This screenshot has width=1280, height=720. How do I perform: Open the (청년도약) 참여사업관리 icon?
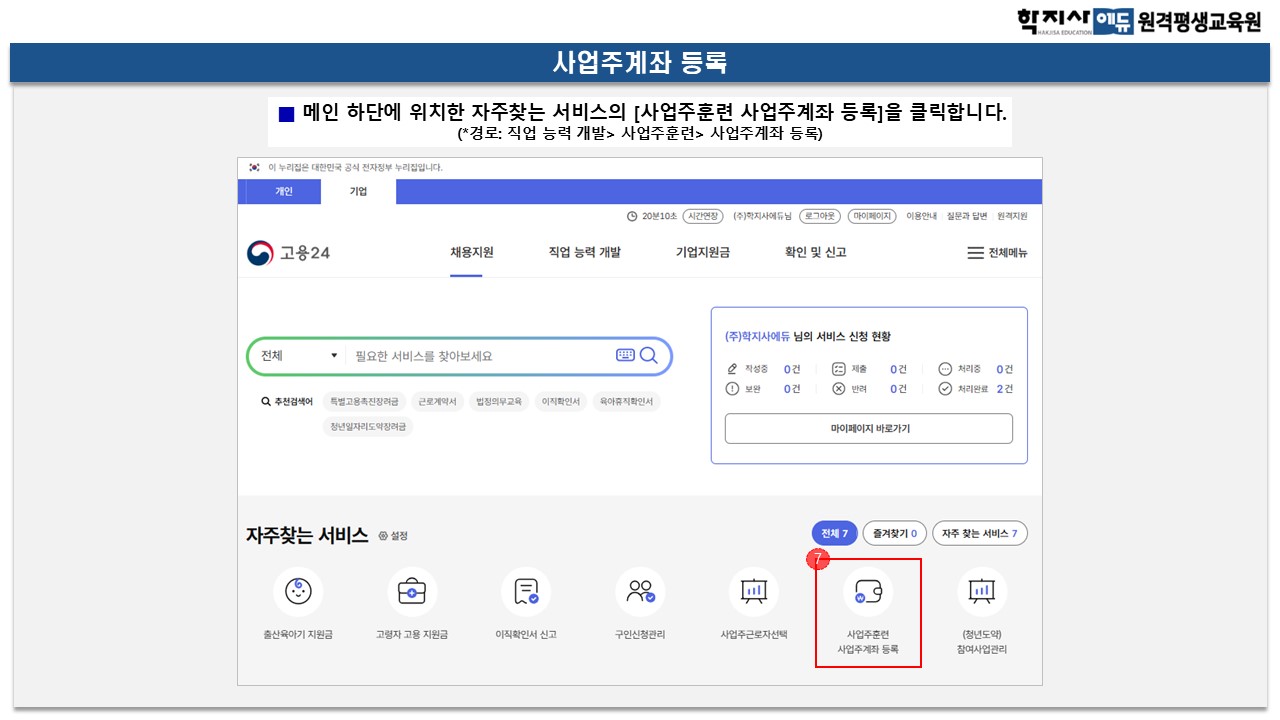click(981, 591)
